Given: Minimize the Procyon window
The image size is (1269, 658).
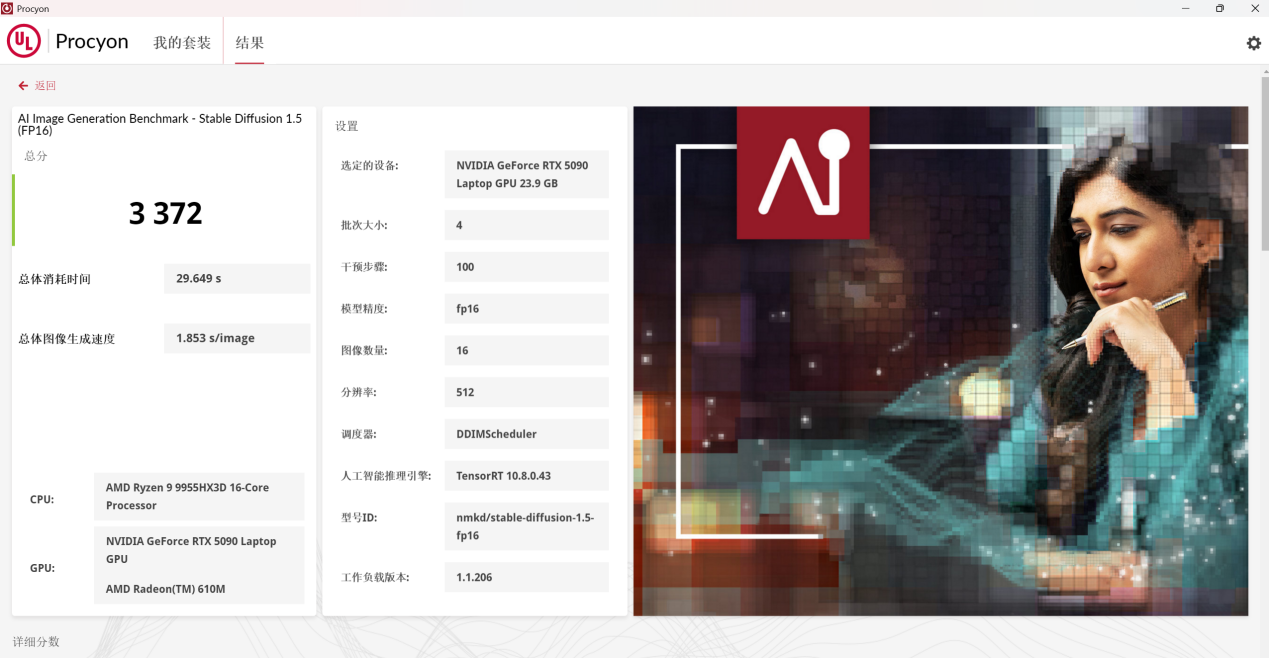Looking at the screenshot, I should [1186, 8].
